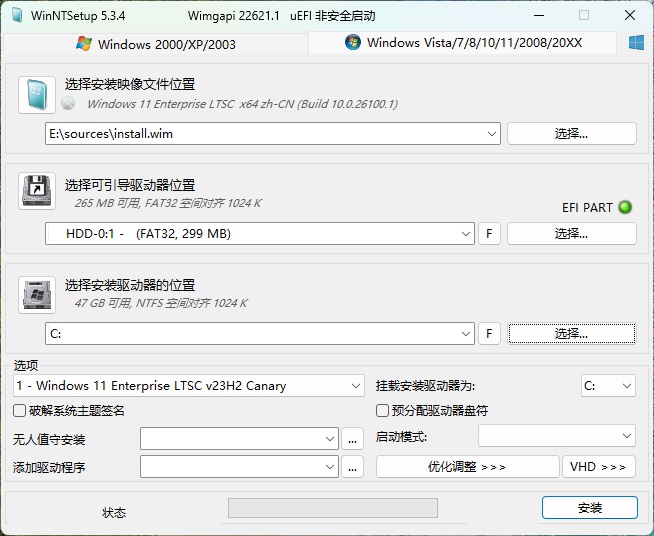The width and height of the screenshot is (654, 536).
Task: Click the 状态 label
Action: click(x=114, y=513)
